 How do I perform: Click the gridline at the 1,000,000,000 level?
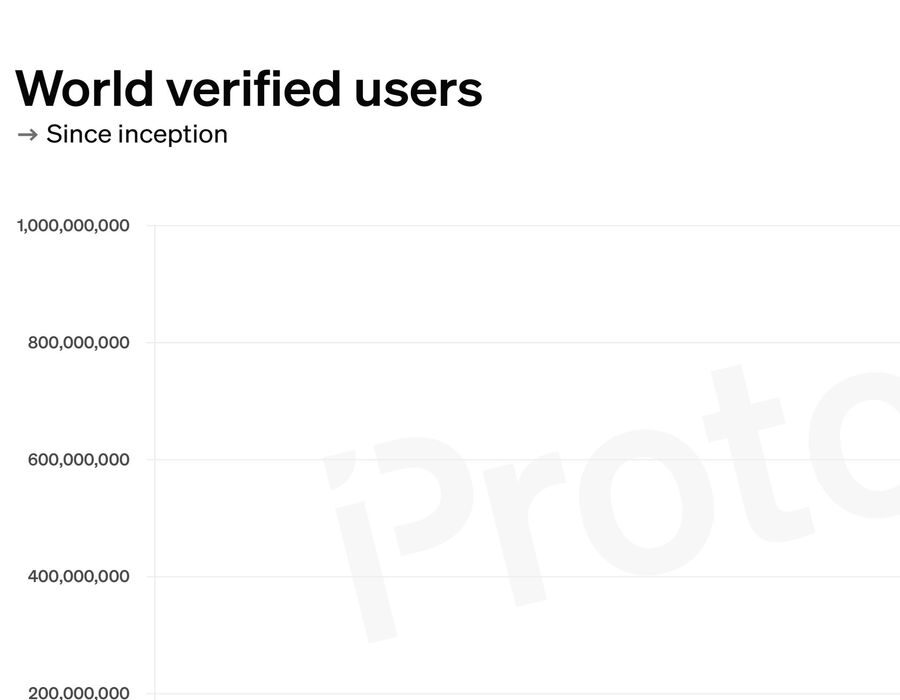pos(520,226)
